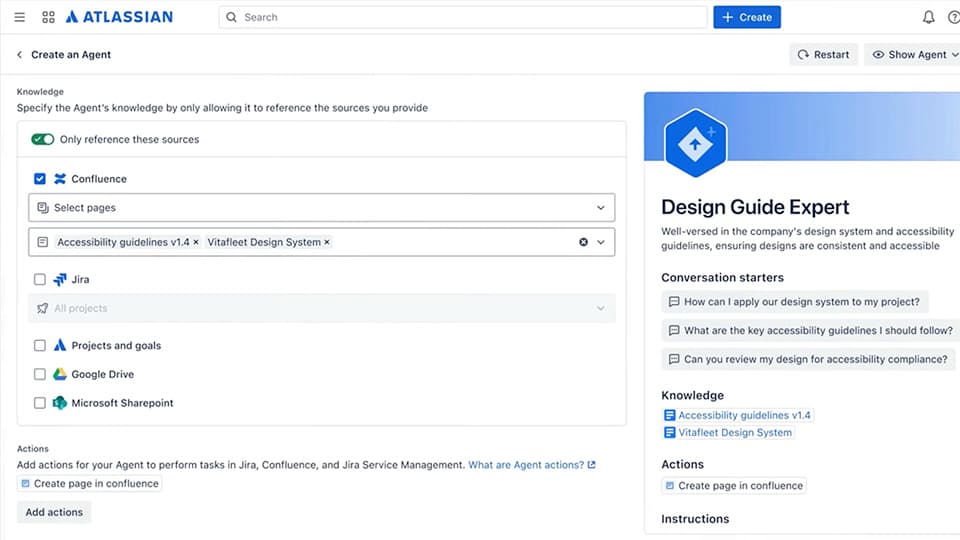Click the Add actions button

click(54, 512)
